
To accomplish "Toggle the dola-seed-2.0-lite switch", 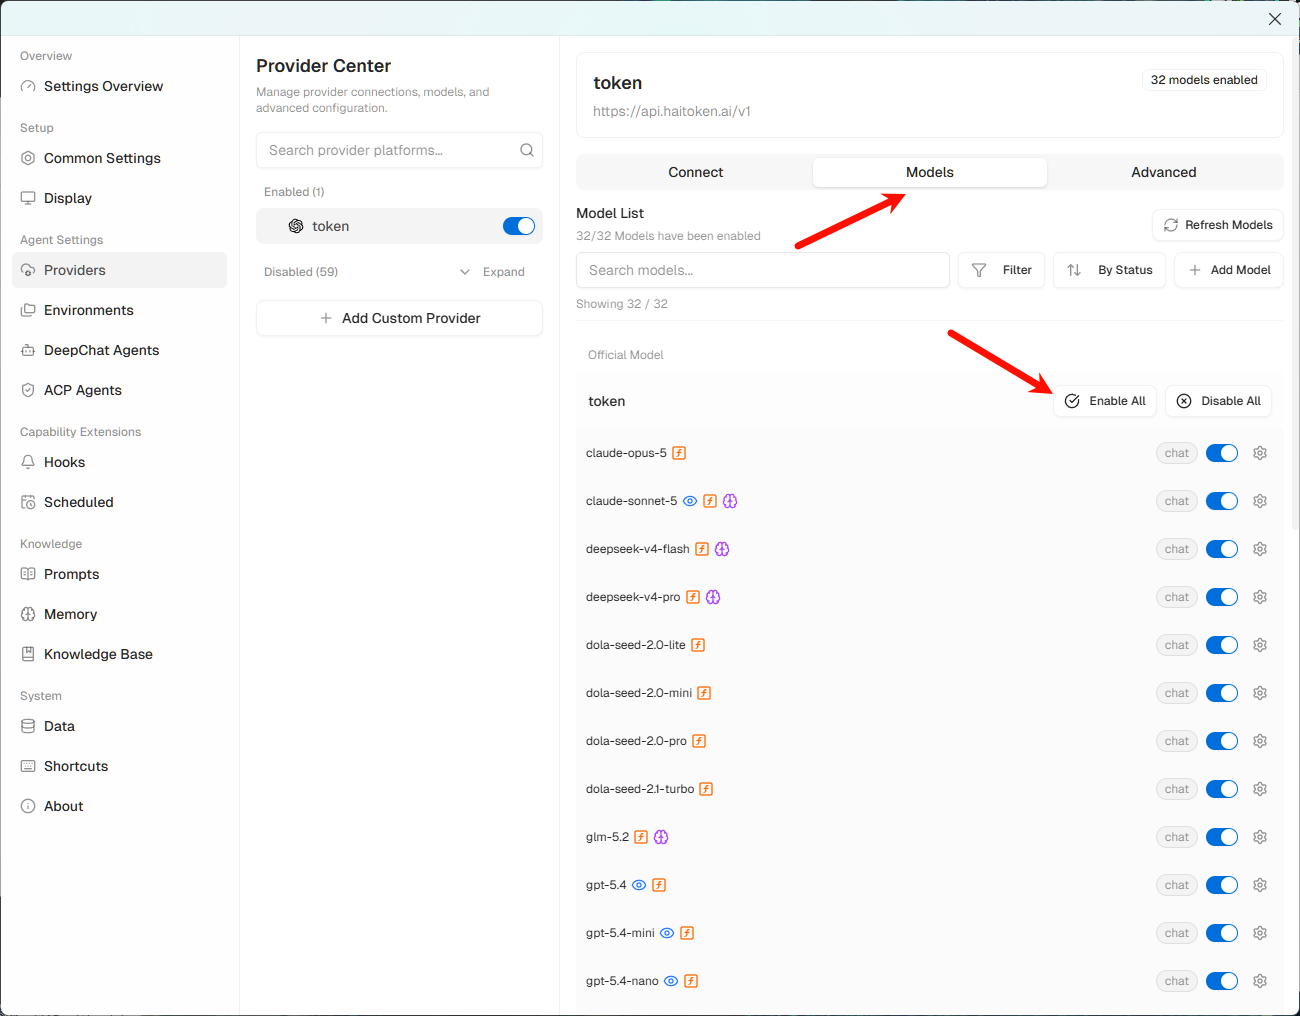I will [1222, 645].
